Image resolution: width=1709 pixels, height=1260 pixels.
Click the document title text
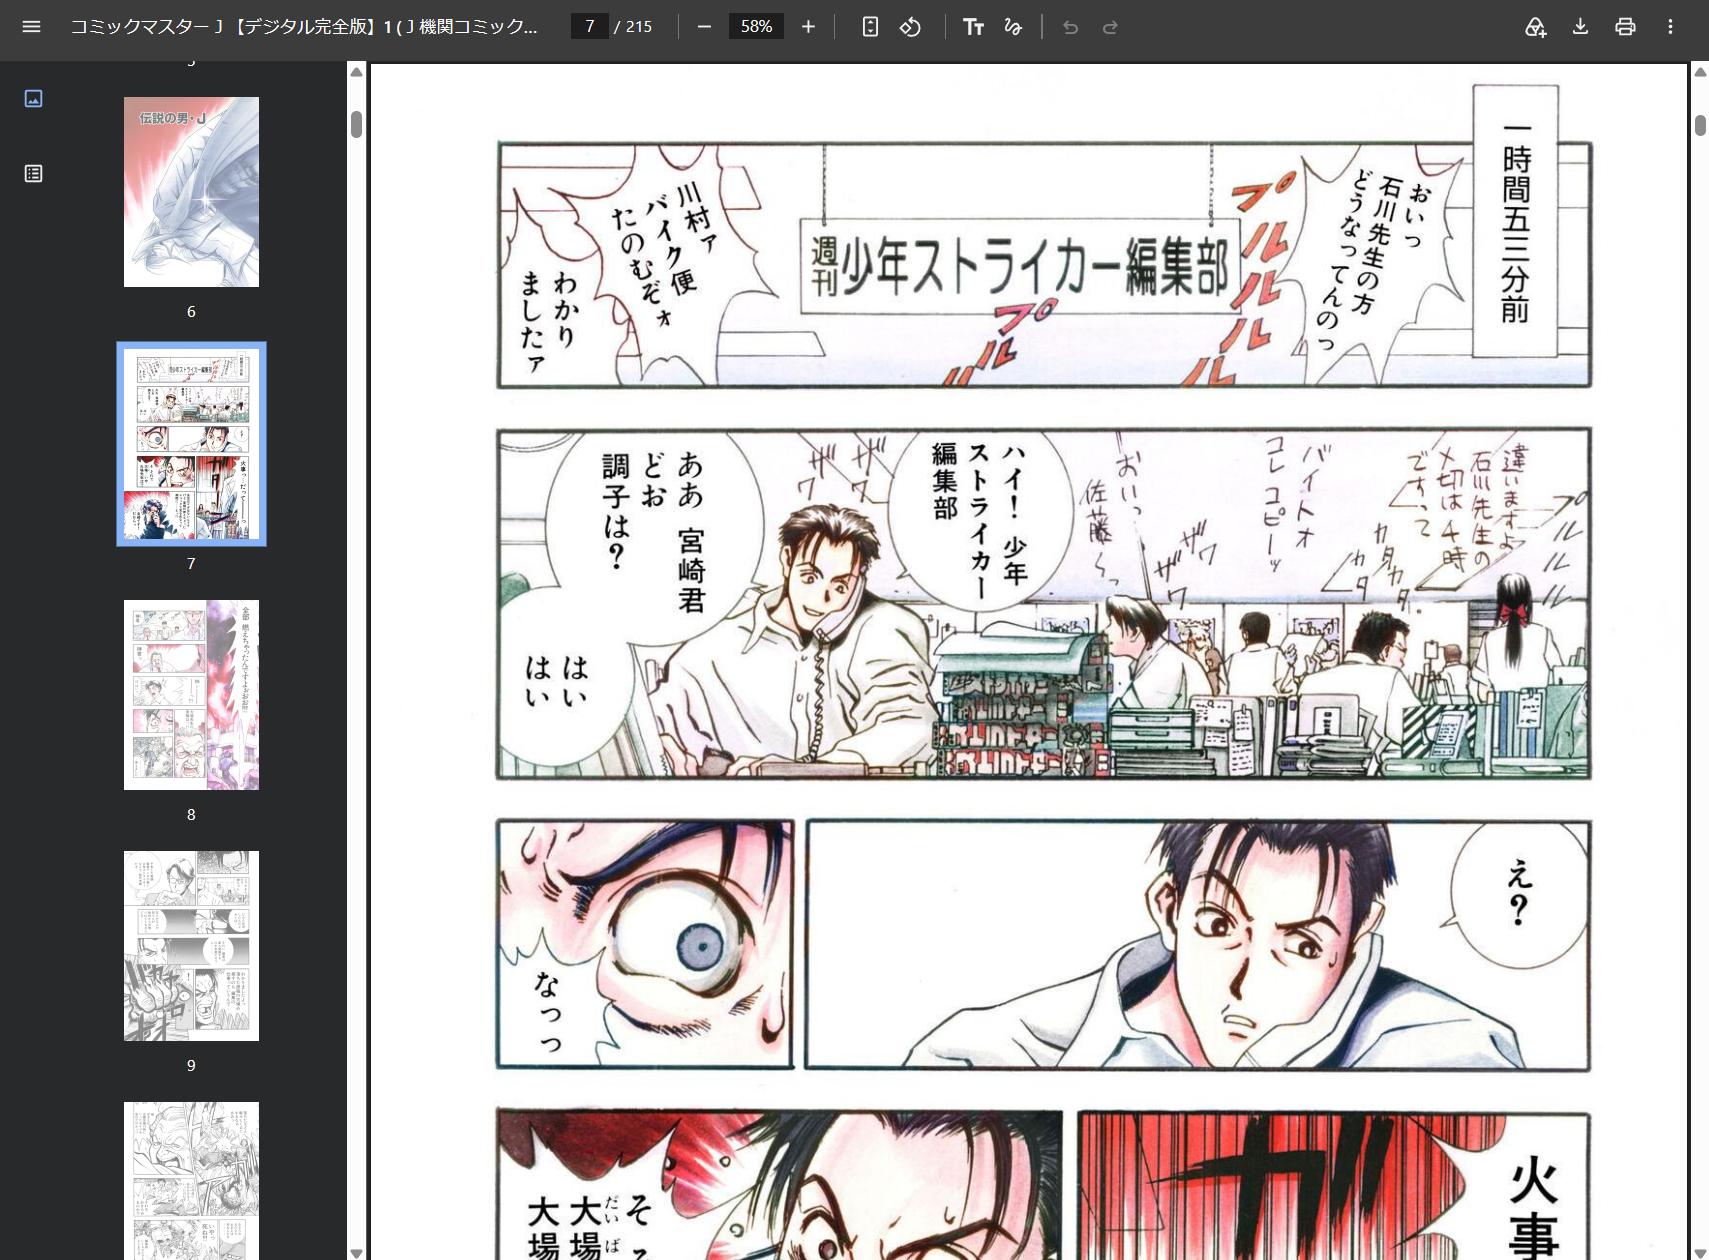point(304,27)
